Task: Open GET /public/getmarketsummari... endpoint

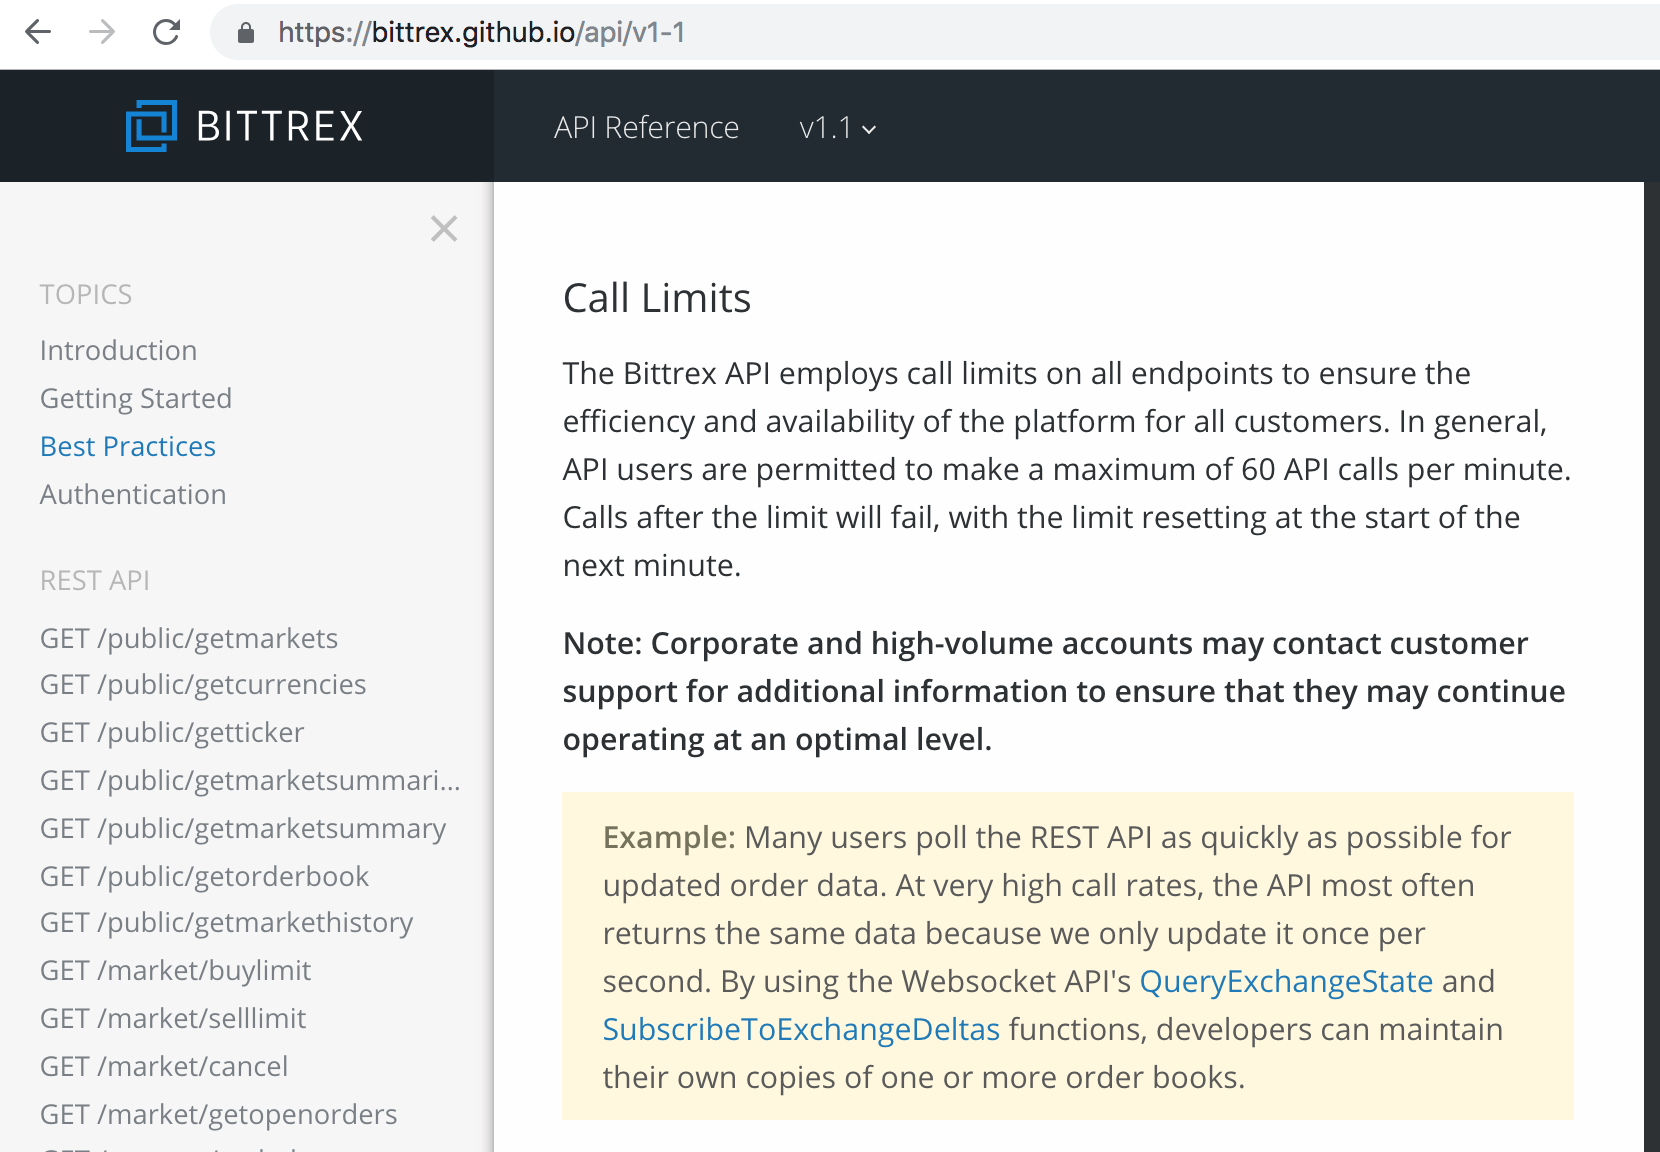Action: [x=250, y=780]
